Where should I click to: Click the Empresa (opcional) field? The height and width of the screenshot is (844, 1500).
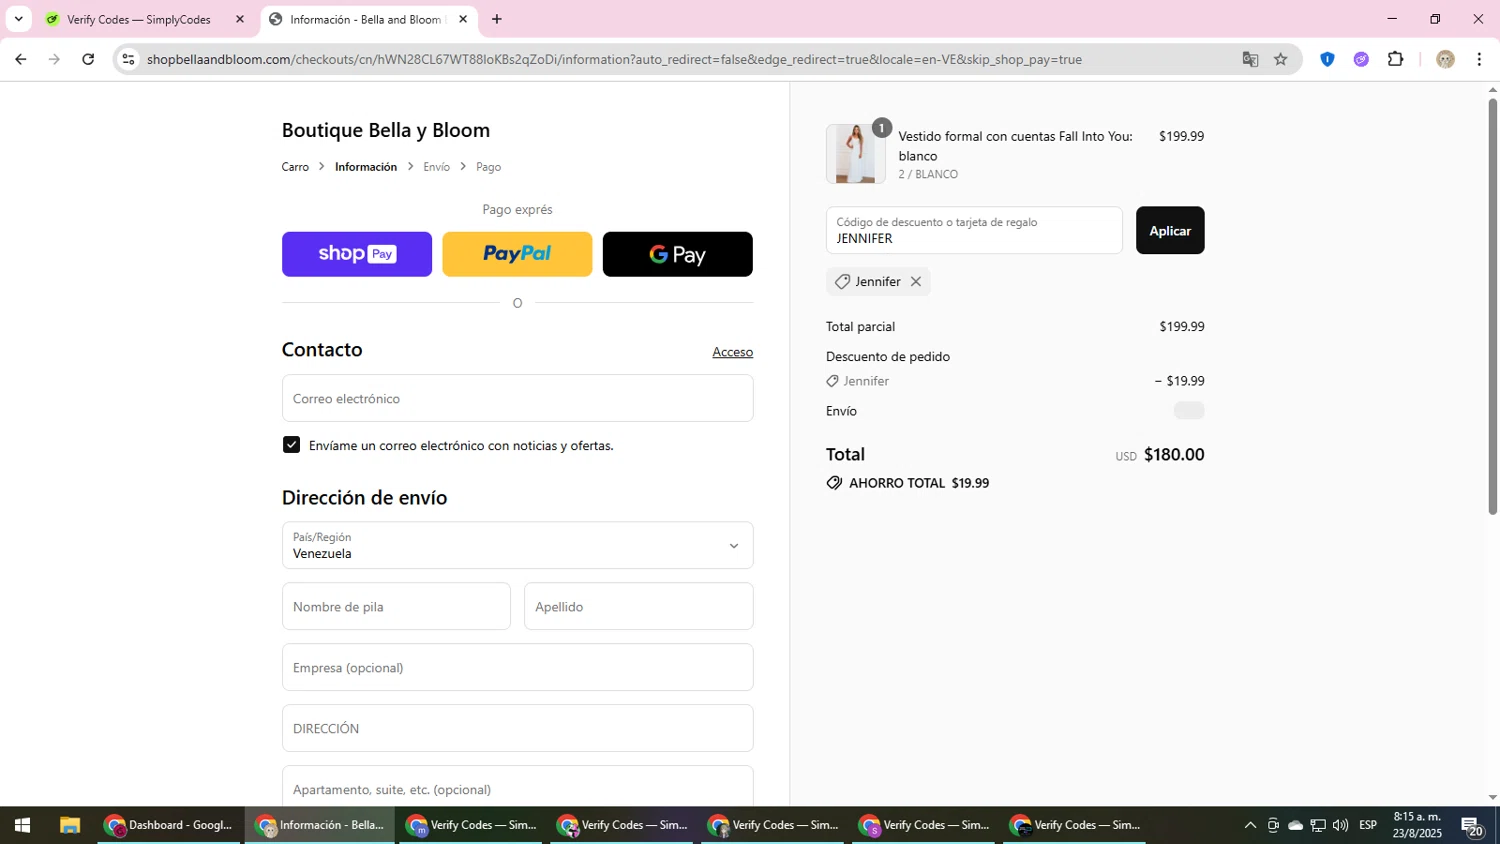[x=517, y=667]
